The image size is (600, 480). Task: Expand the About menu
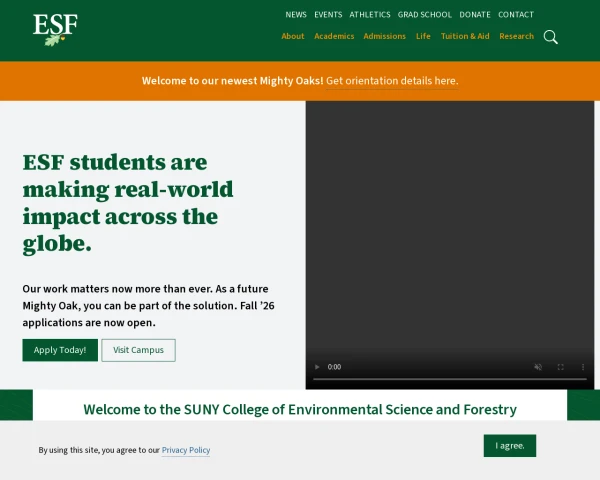click(293, 36)
